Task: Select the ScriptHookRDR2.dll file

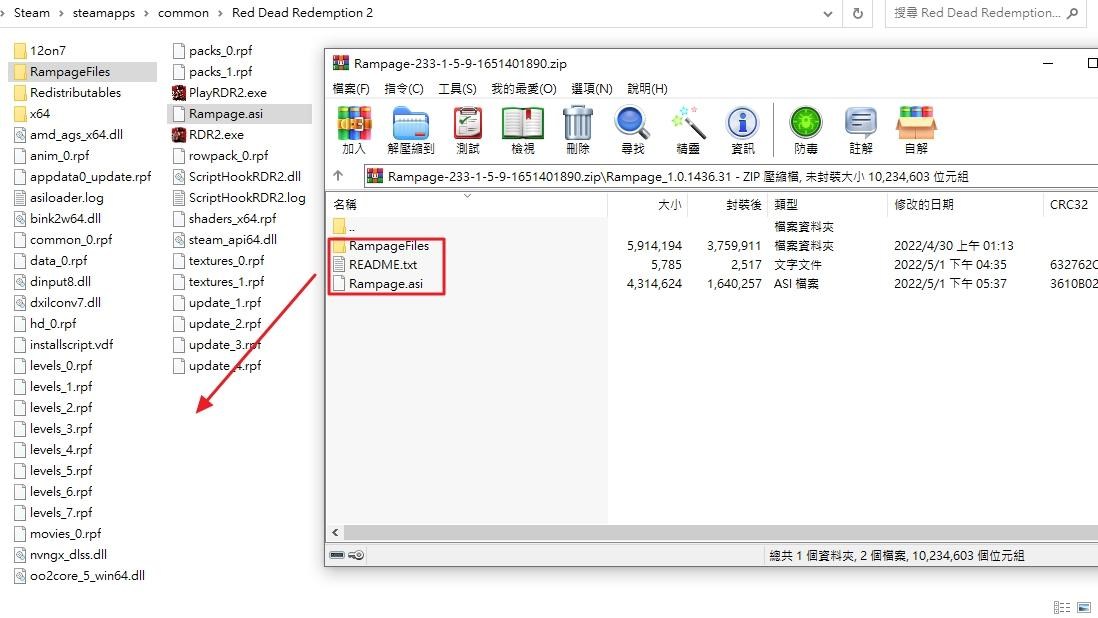Action: coord(237,176)
